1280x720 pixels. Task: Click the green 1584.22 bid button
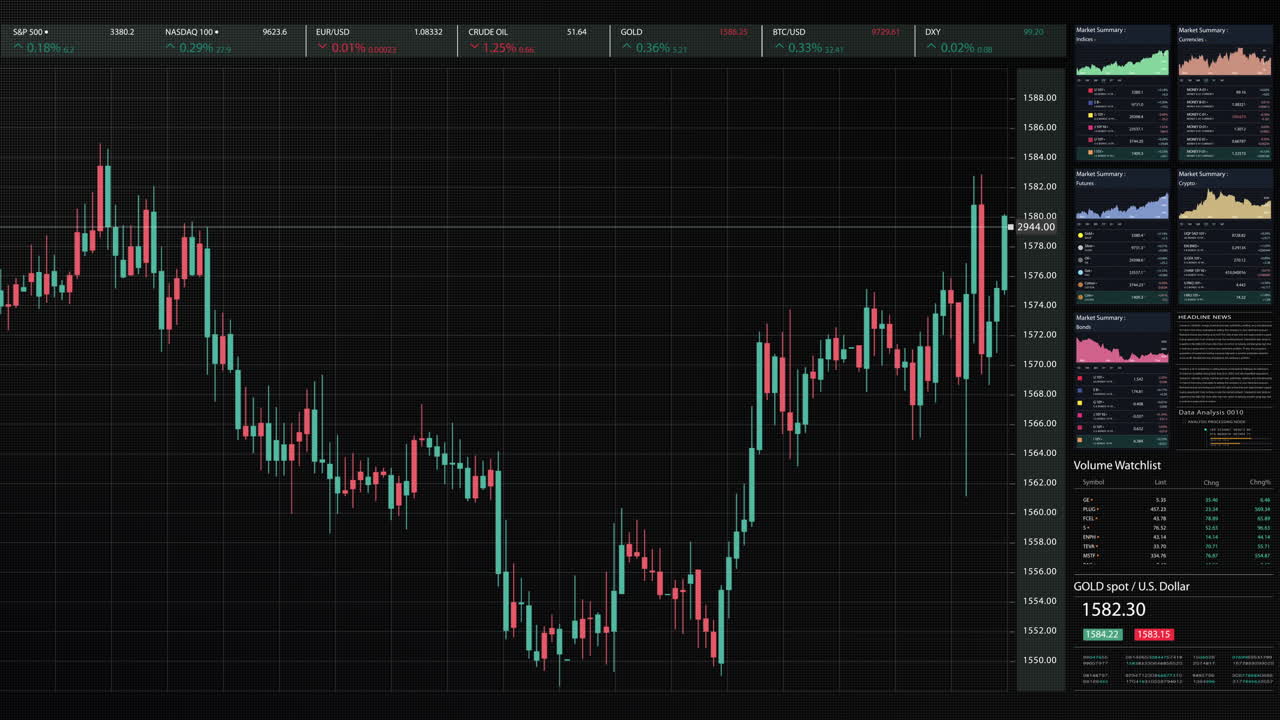click(1103, 634)
